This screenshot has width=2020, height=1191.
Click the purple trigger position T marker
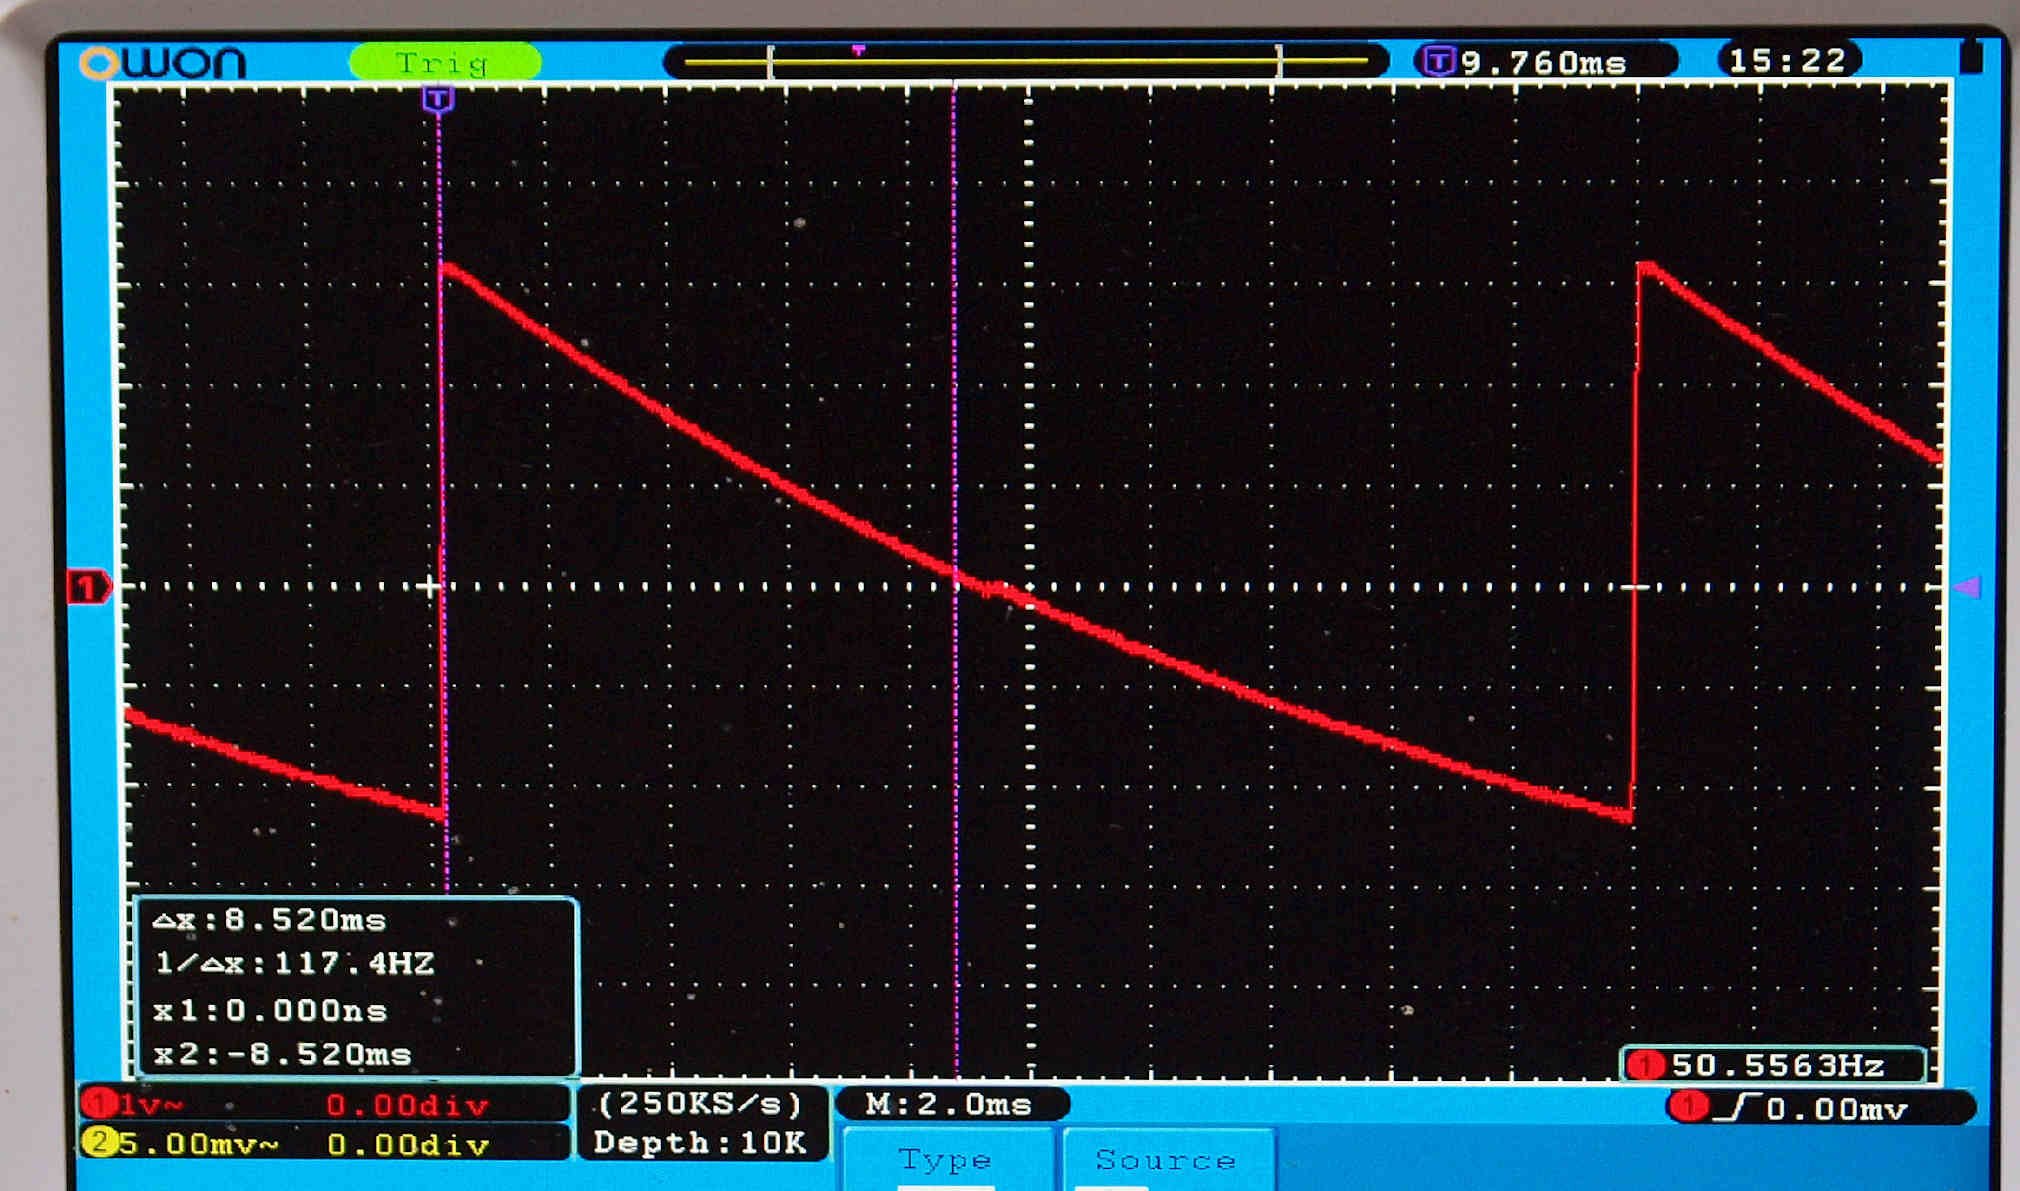coord(438,99)
